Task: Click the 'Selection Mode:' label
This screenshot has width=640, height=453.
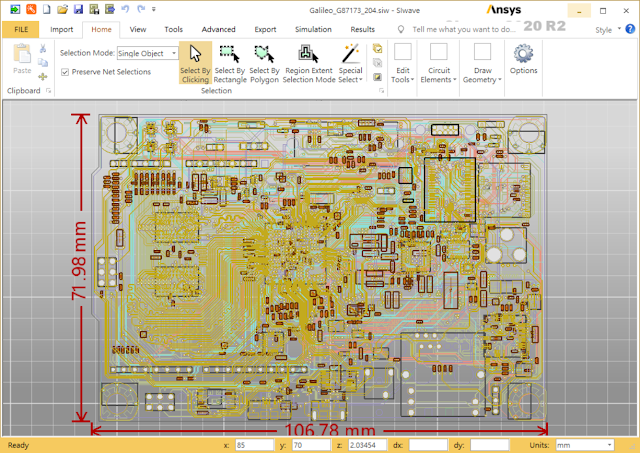Action: (87, 53)
